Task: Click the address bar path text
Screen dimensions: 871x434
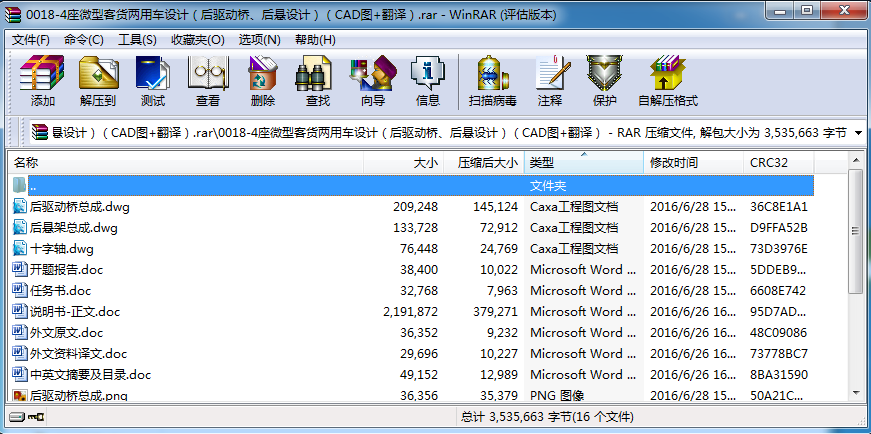Action: (449, 133)
